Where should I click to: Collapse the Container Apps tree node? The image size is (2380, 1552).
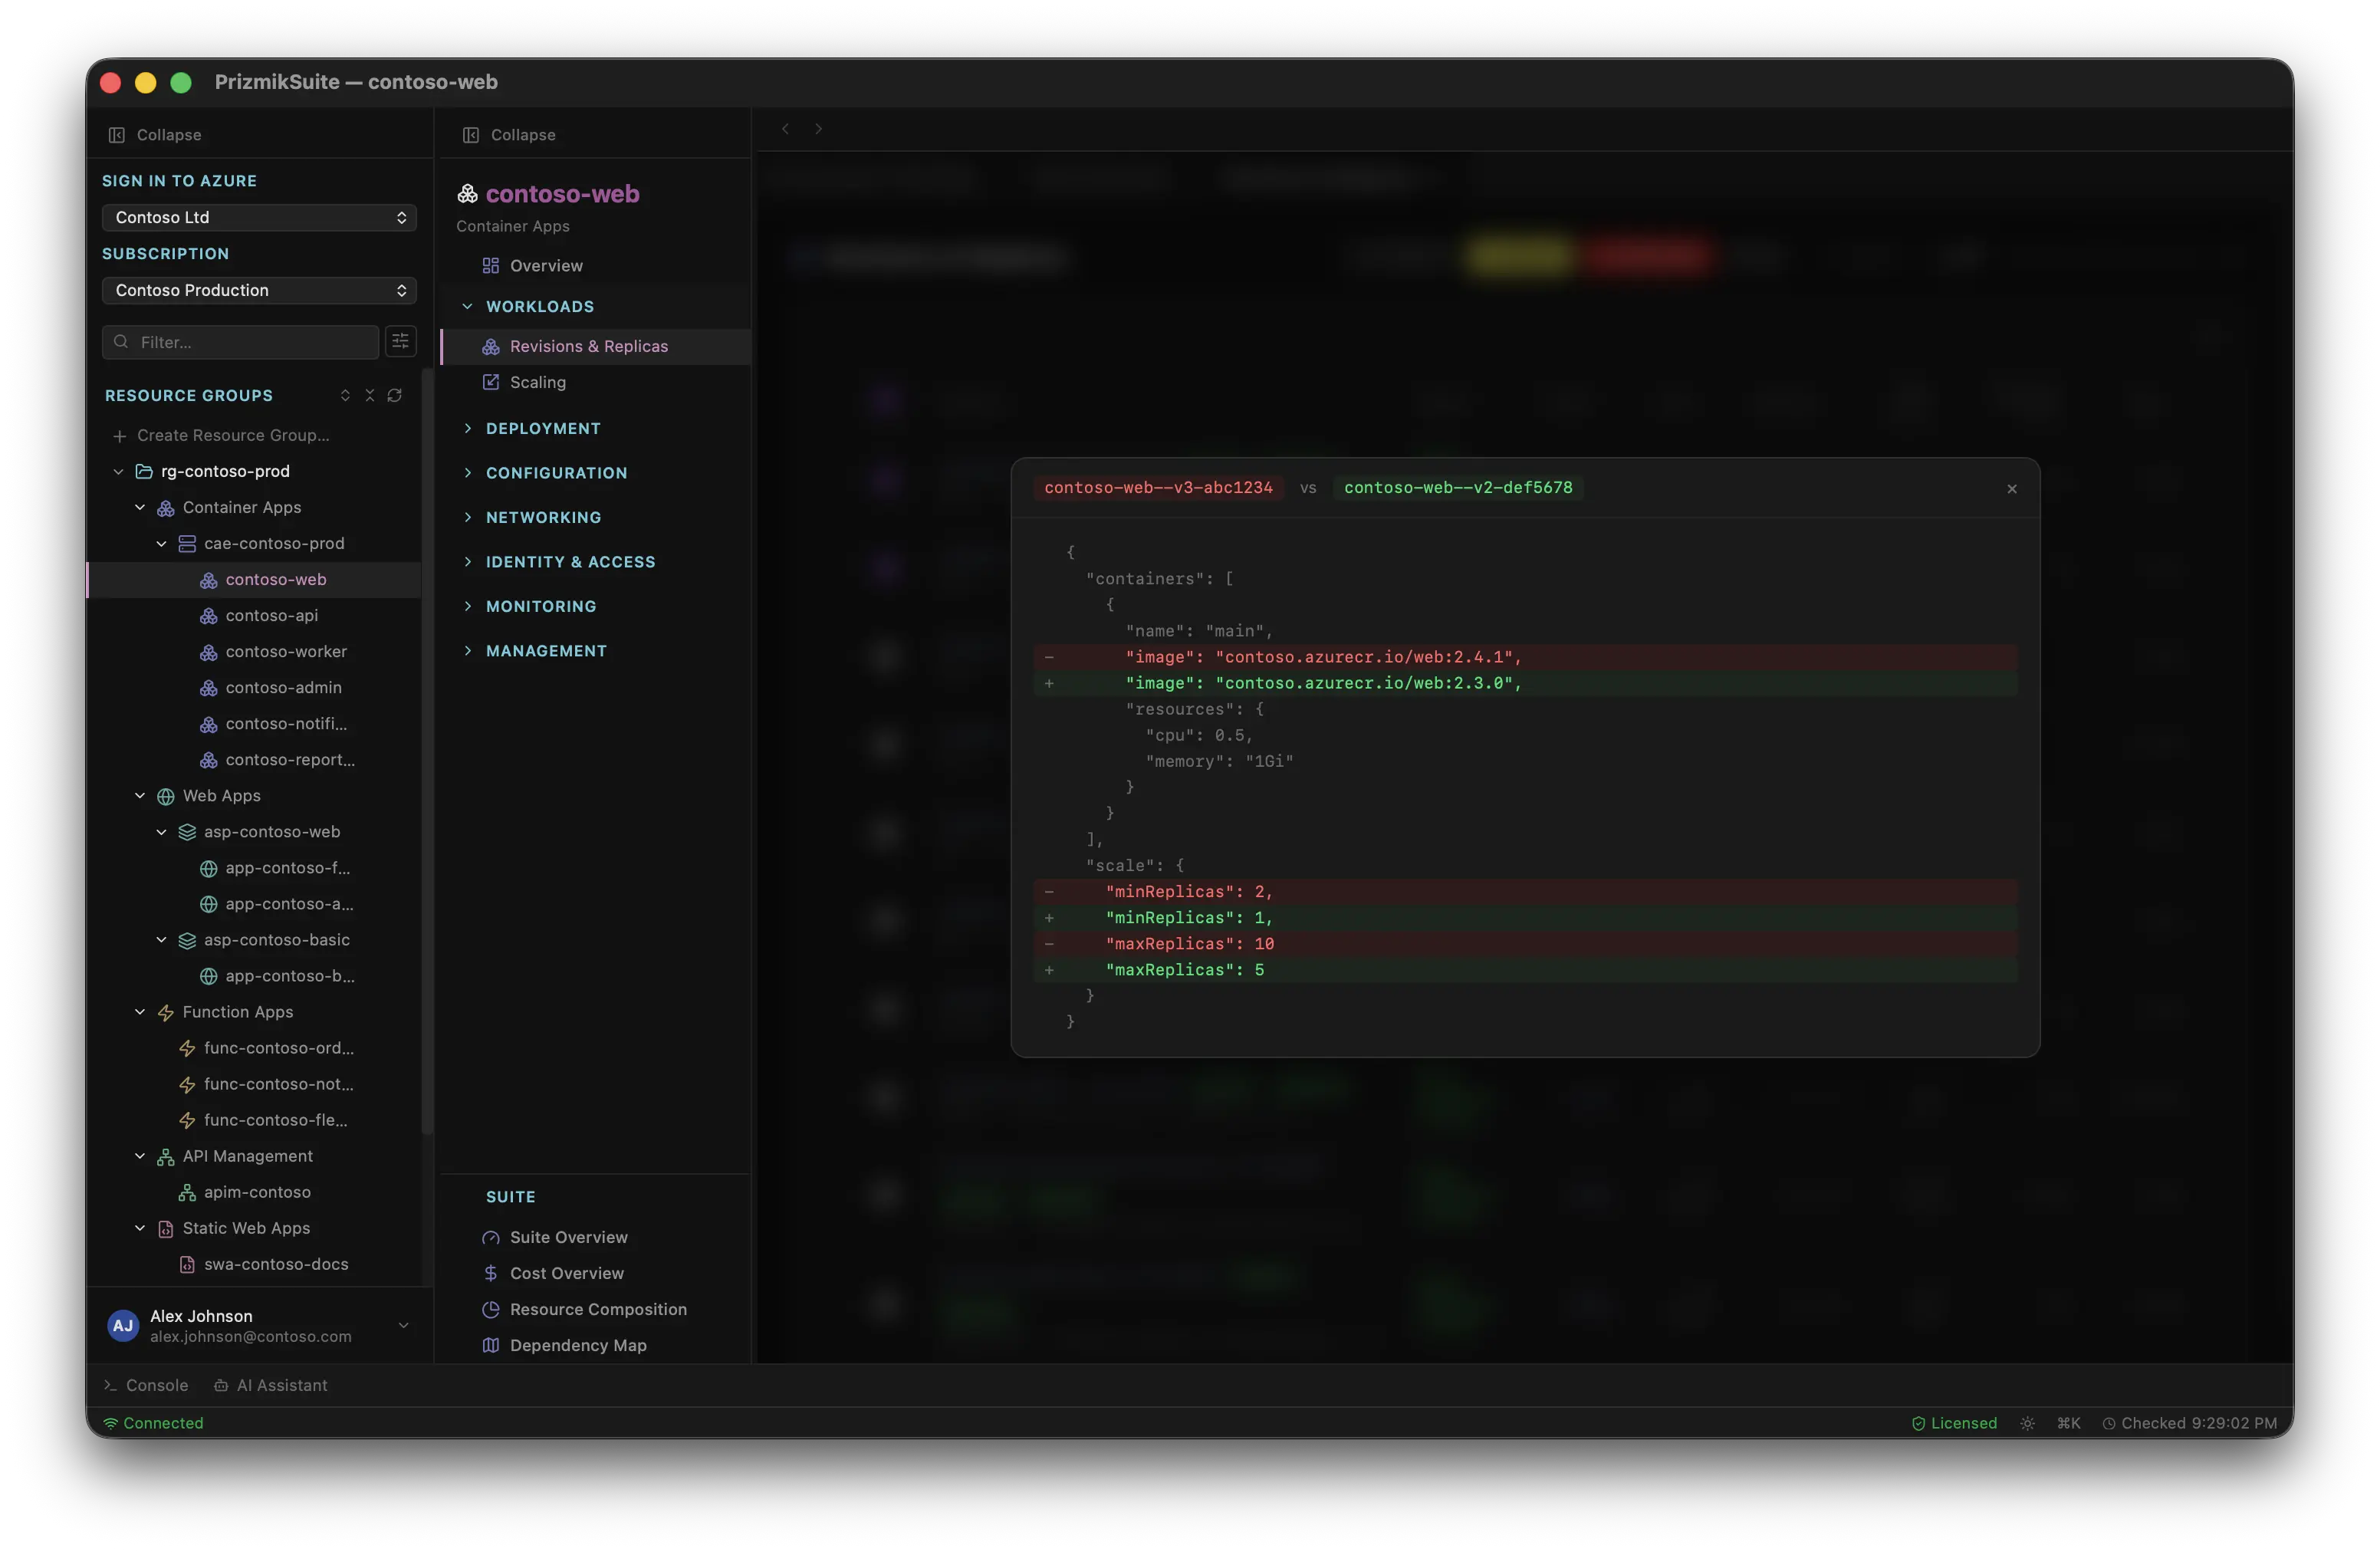tap(140, 508)
